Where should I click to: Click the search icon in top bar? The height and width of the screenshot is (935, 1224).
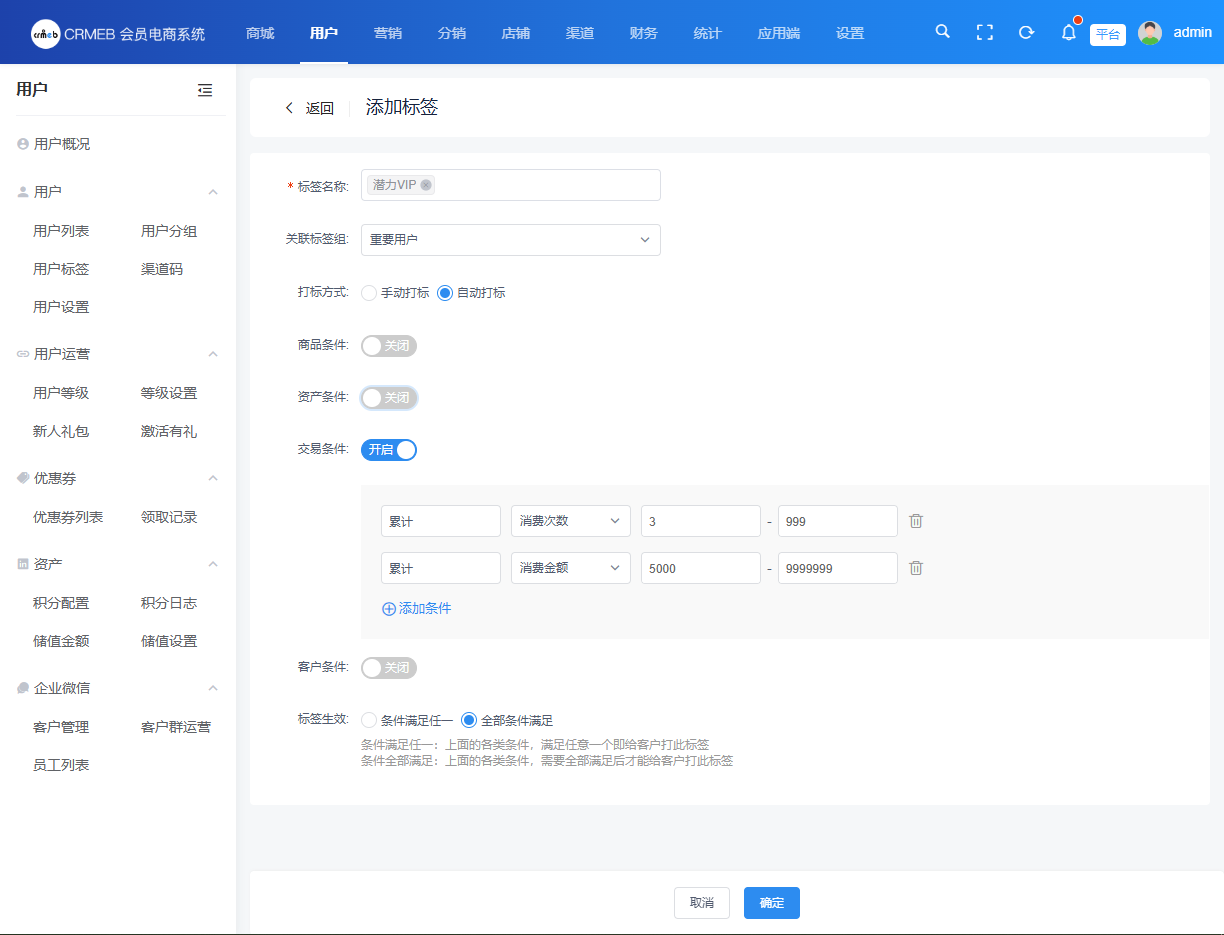click(x=942, y=32)
